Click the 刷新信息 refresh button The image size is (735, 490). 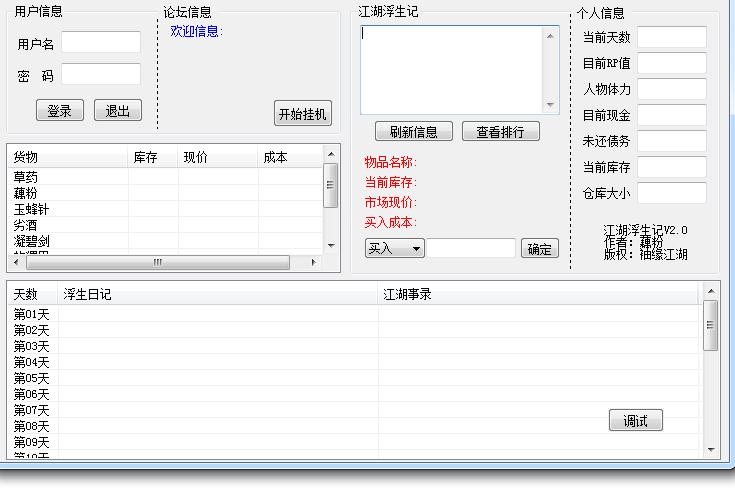point(414,132)
